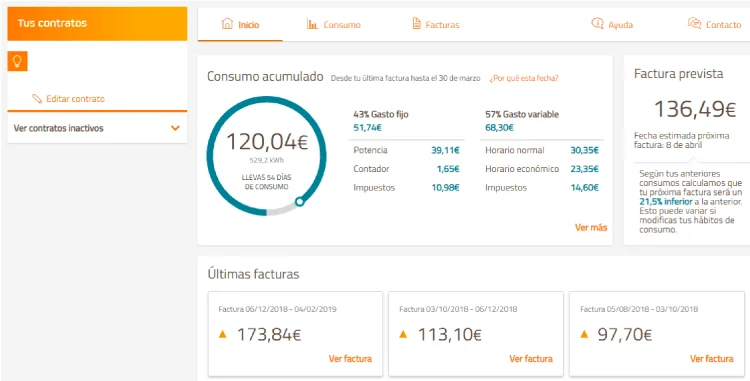Screen dimensions: 750x381
Task: Select the Factura 05/08/2018 - 03/10/2018 card
Action: 657,334
